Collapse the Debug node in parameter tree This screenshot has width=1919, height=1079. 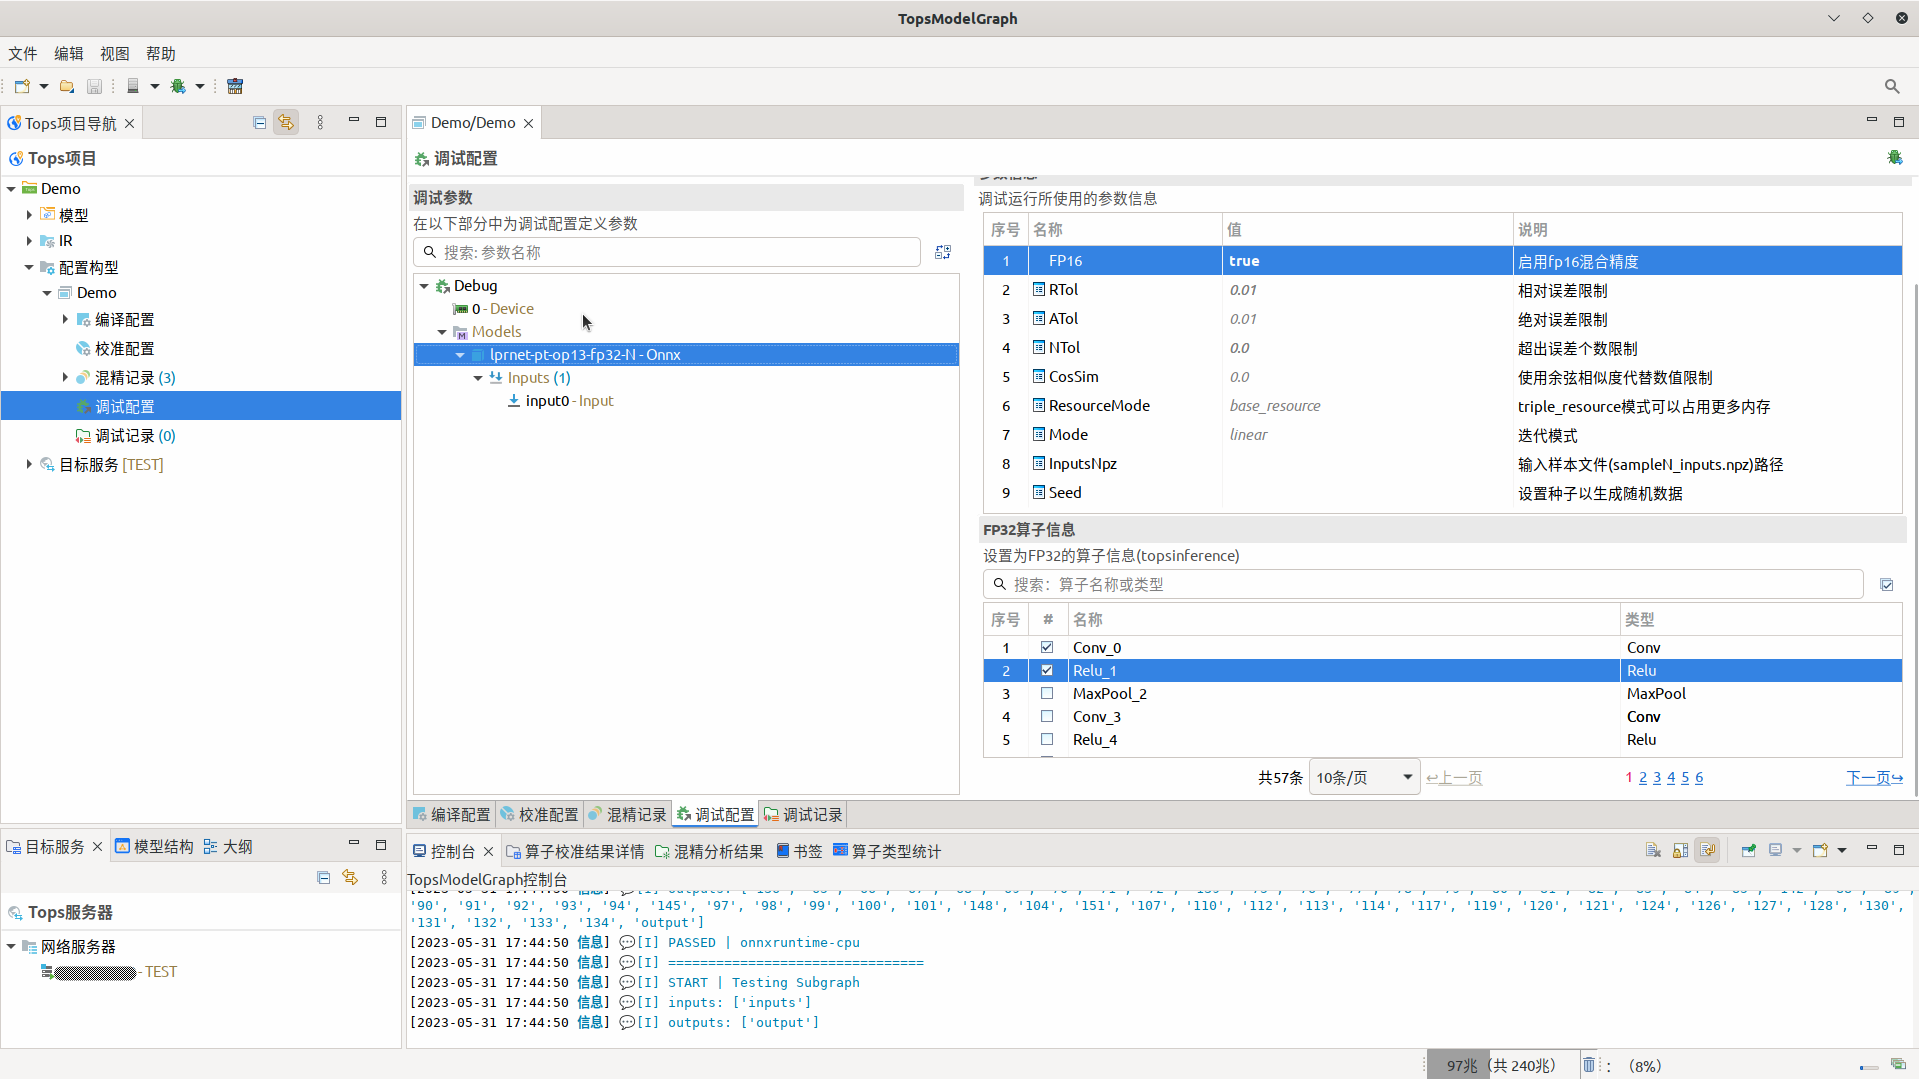(x=424, y=286)
